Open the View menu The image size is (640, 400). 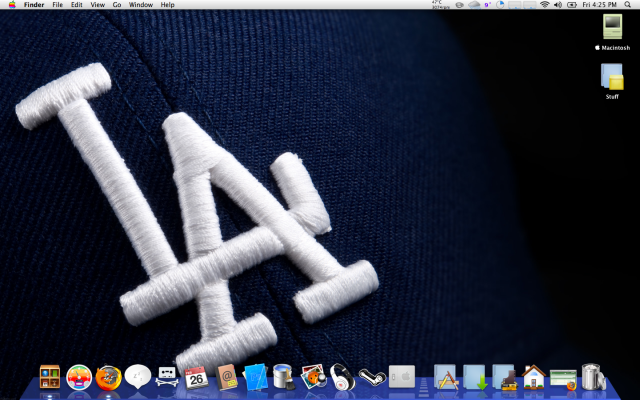tap(98, 5)
